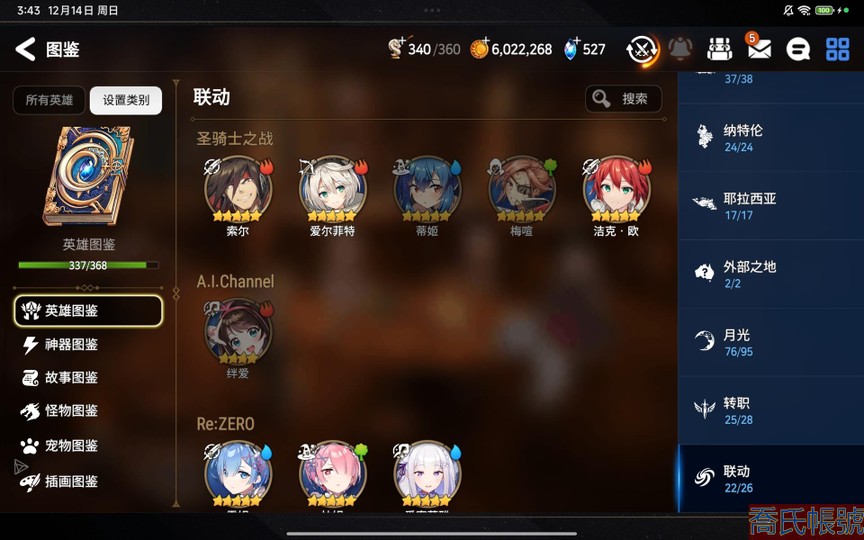Go back using the arrow beside 图鉴

(25, 50)
